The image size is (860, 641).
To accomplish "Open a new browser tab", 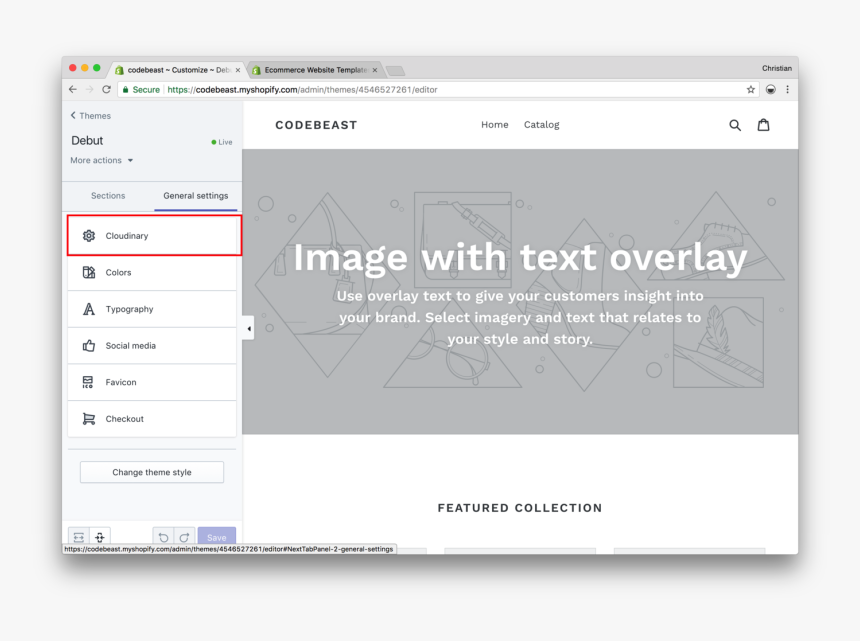I will pos(395,71).
